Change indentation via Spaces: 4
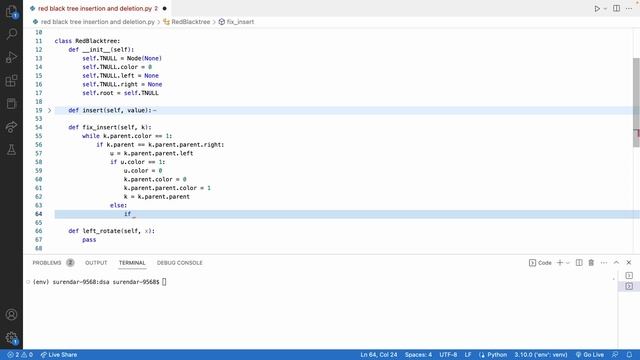 point(418,355)
